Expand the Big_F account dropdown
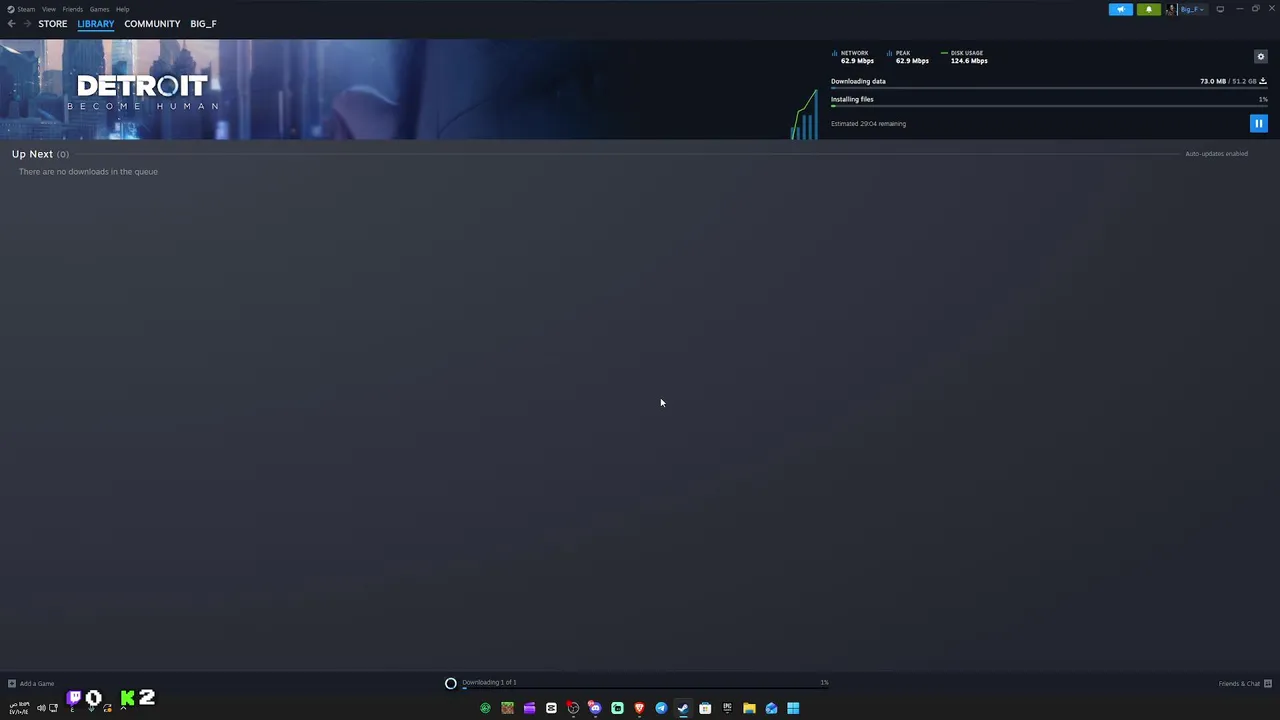Image resolution: width=1280 pixels, height=720 pixels. (1192, 9)
